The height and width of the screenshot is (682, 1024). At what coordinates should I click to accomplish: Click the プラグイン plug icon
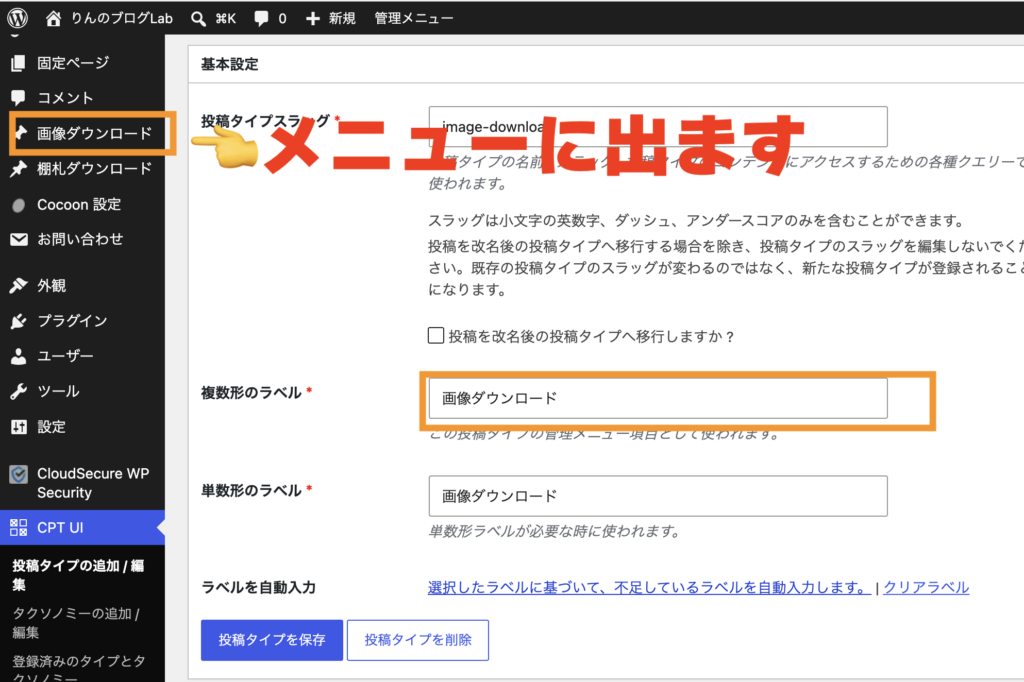click(x=18, y=321)
